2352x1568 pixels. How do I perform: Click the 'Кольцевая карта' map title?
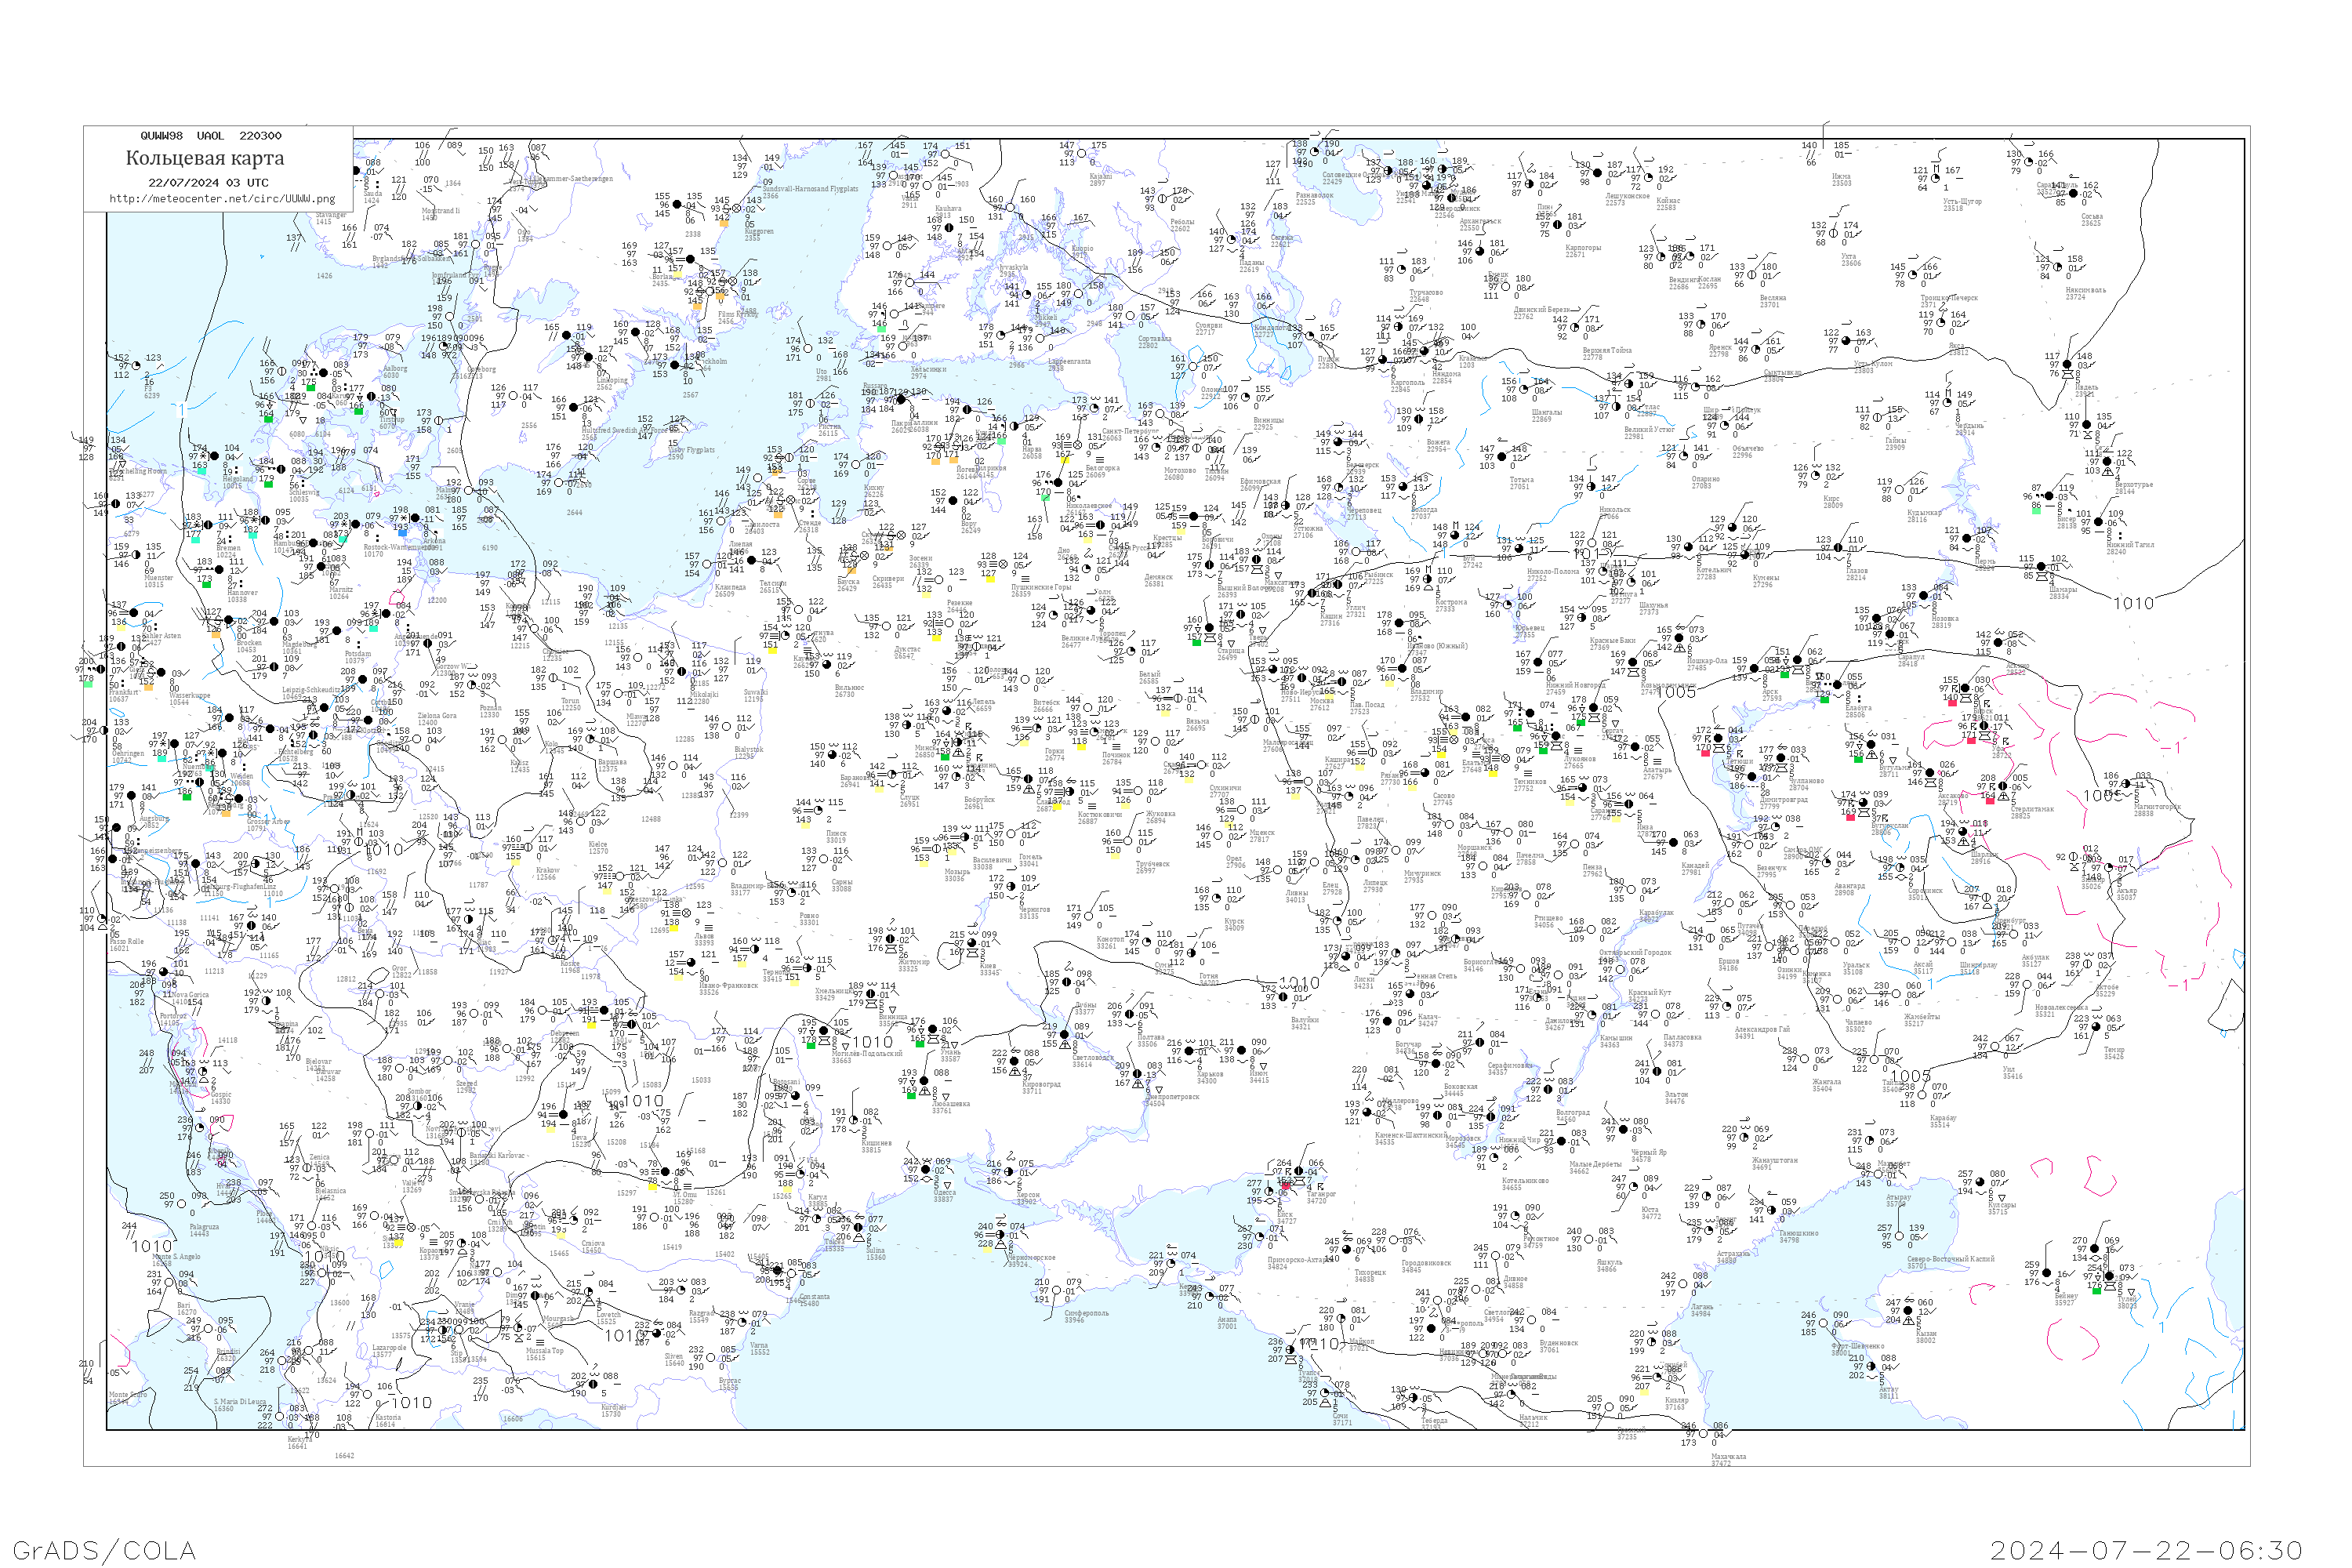click(205, 158)
